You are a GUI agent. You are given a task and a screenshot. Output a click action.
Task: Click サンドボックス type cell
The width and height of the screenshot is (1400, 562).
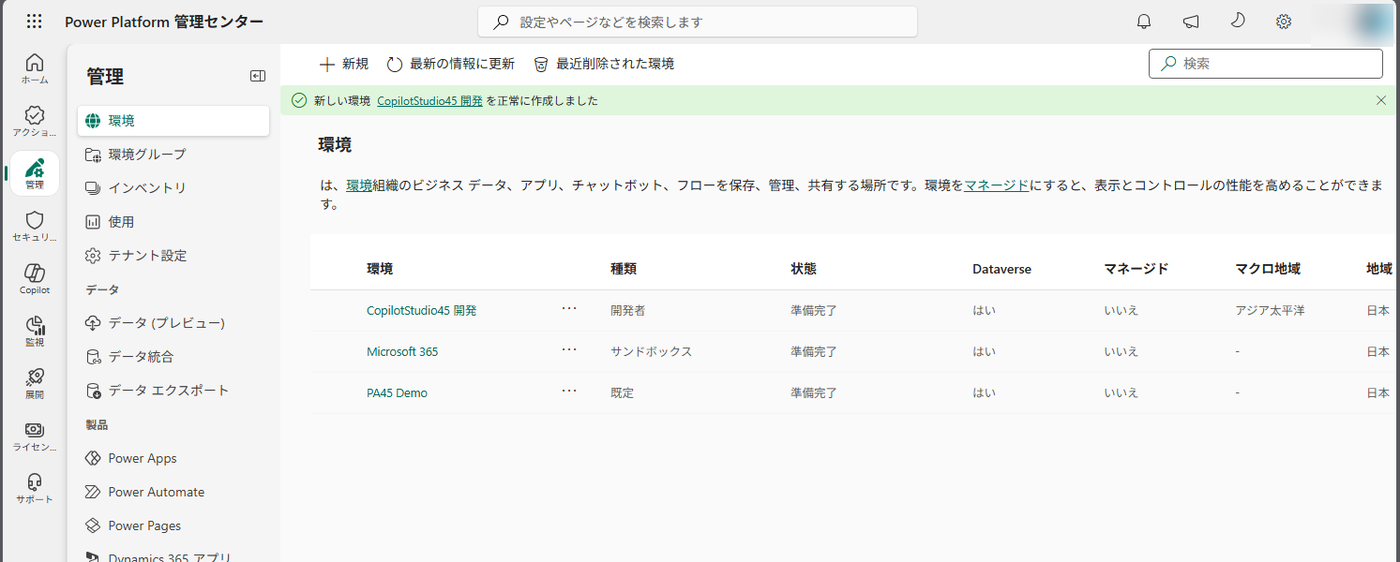[651, 352]
